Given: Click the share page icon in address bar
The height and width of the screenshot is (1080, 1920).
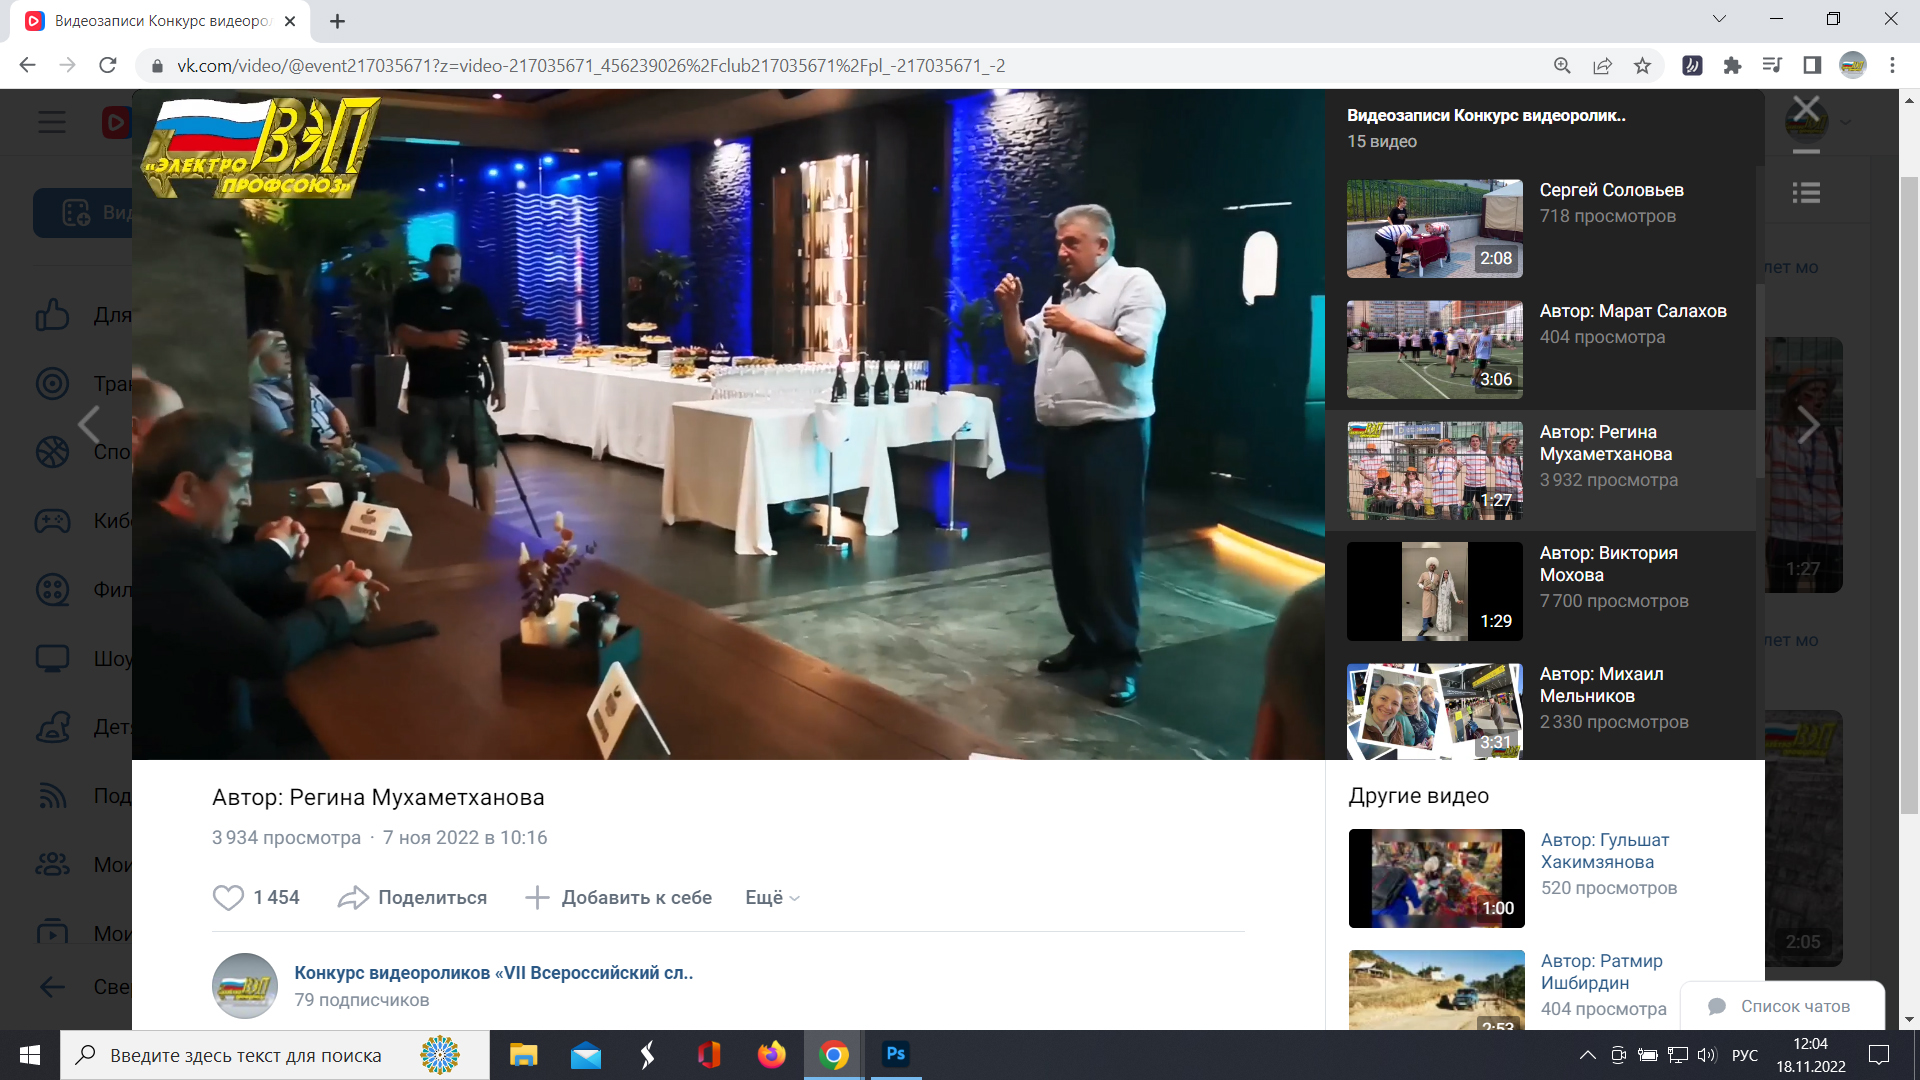Looking at the screenshot, I should [x=1602, y=65].
